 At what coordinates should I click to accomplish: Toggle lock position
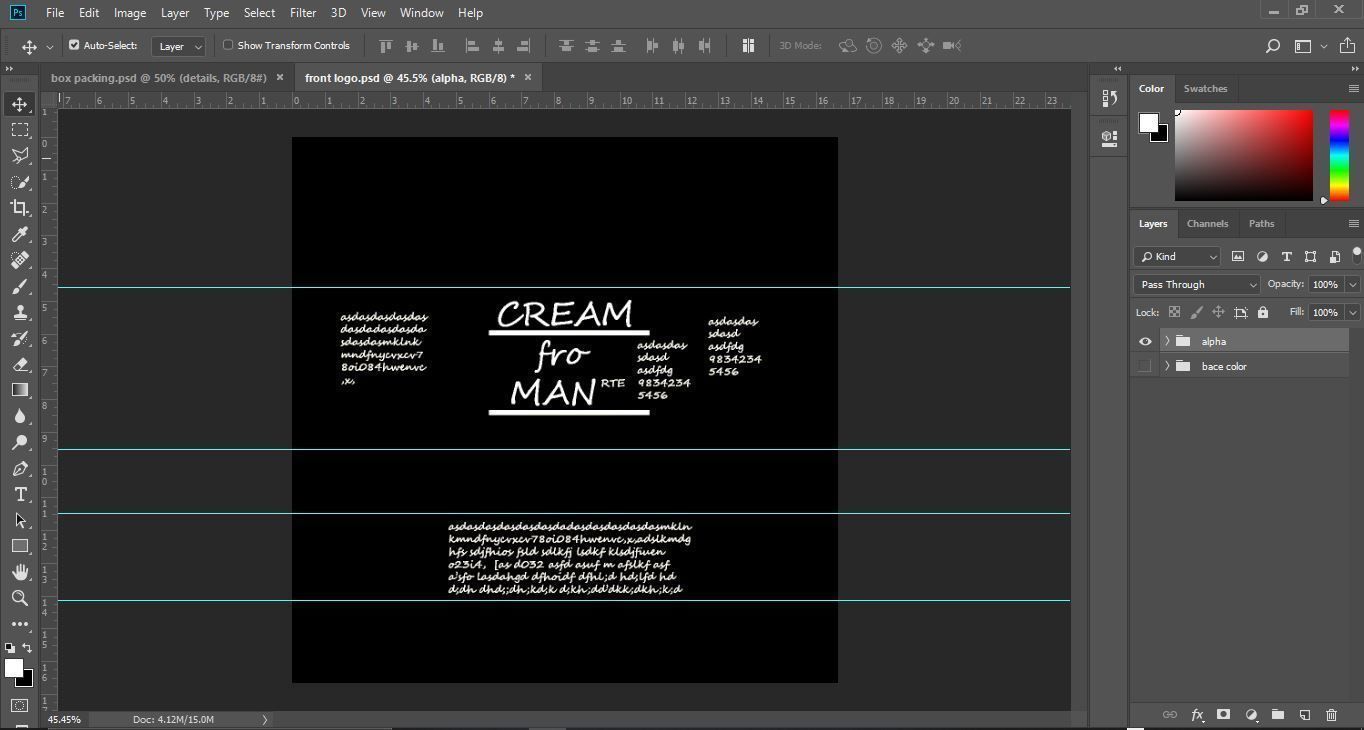click(x=1219, y=312)
